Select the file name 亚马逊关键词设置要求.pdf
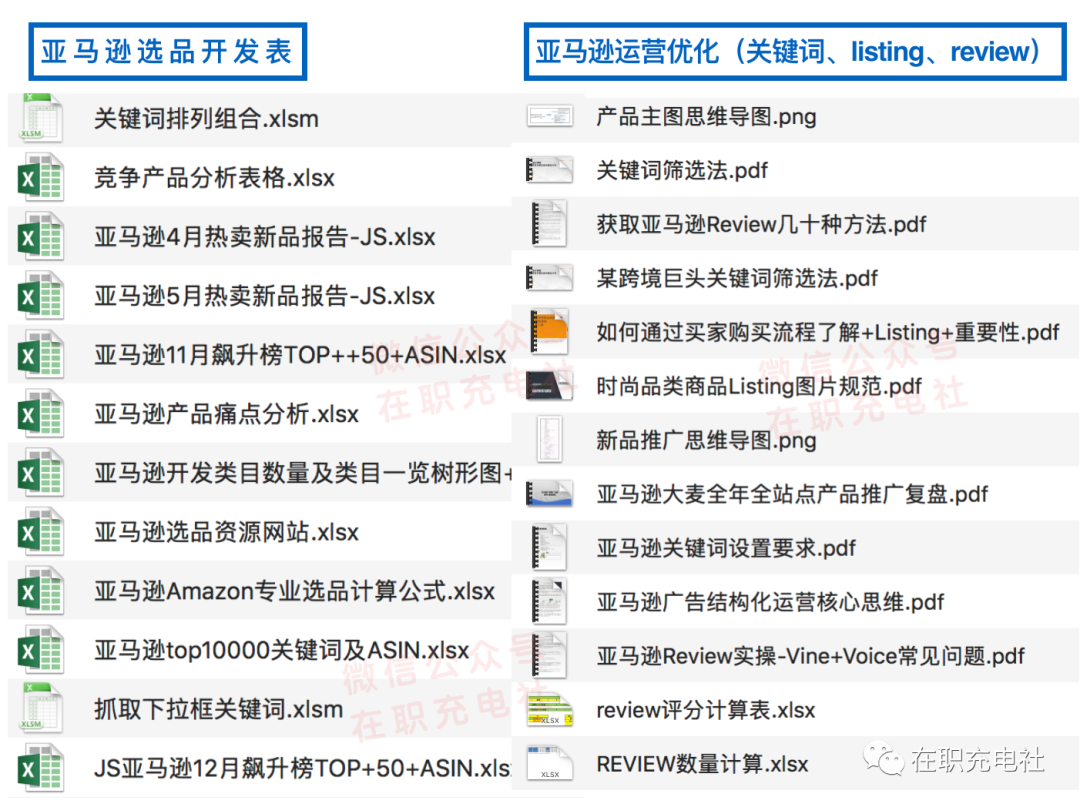Image resolution: width=1080 pixels, height=807 pixels. [726, 549]
